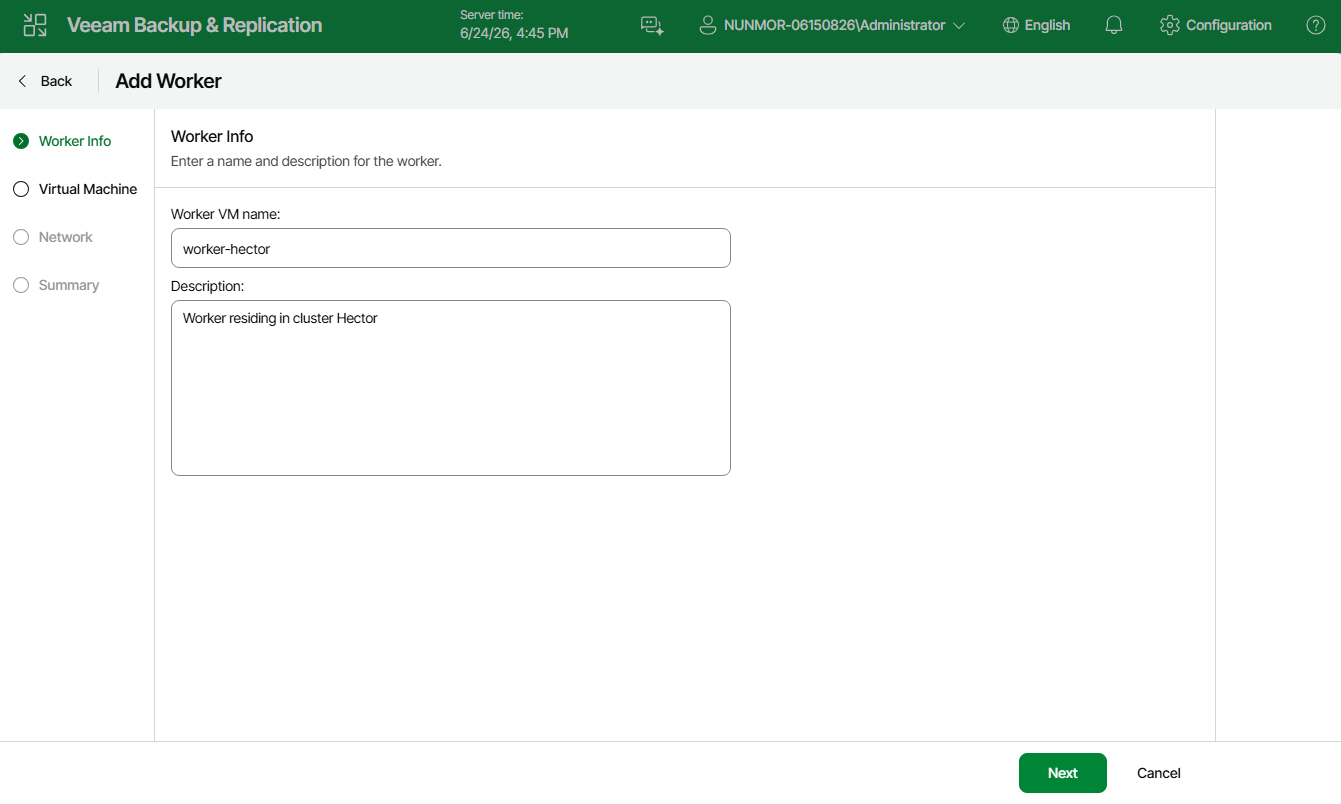Click the Network step circle
The width and height of the screenshot is (1341, 804).
click(x=21, y=237)
